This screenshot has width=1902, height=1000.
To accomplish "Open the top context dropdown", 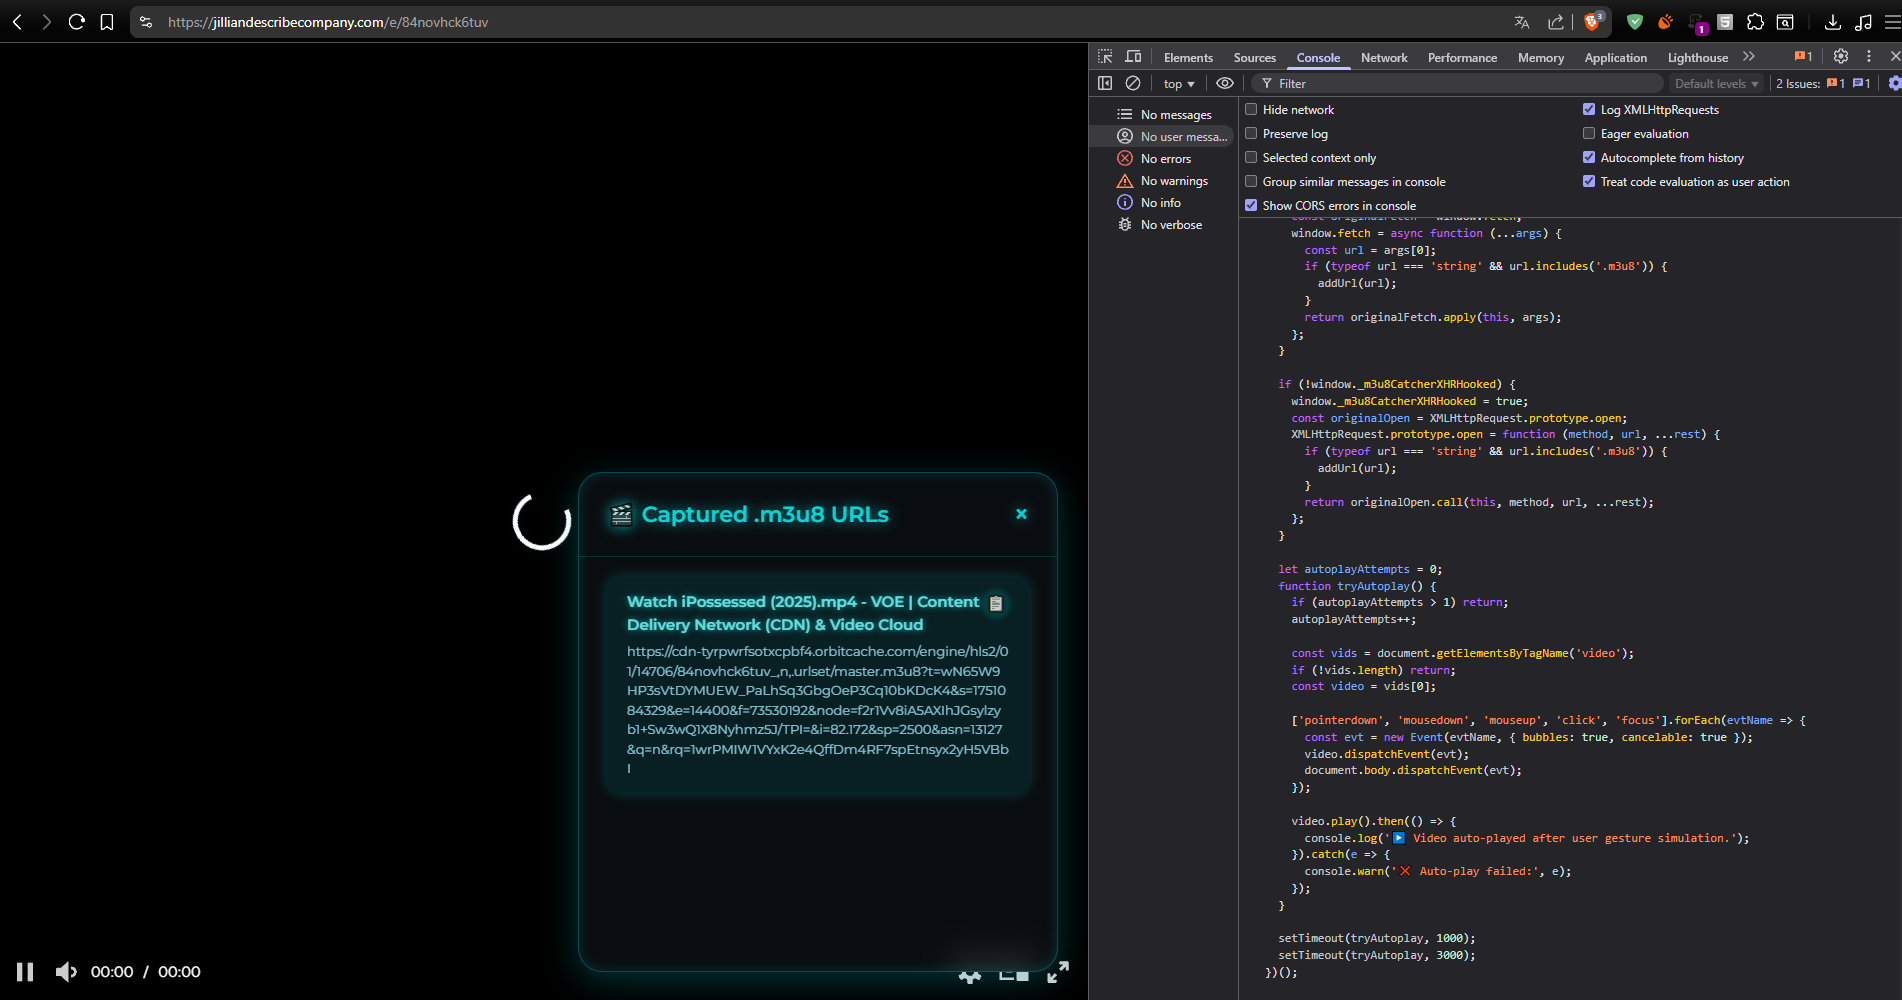I will tap(1179, 84).
